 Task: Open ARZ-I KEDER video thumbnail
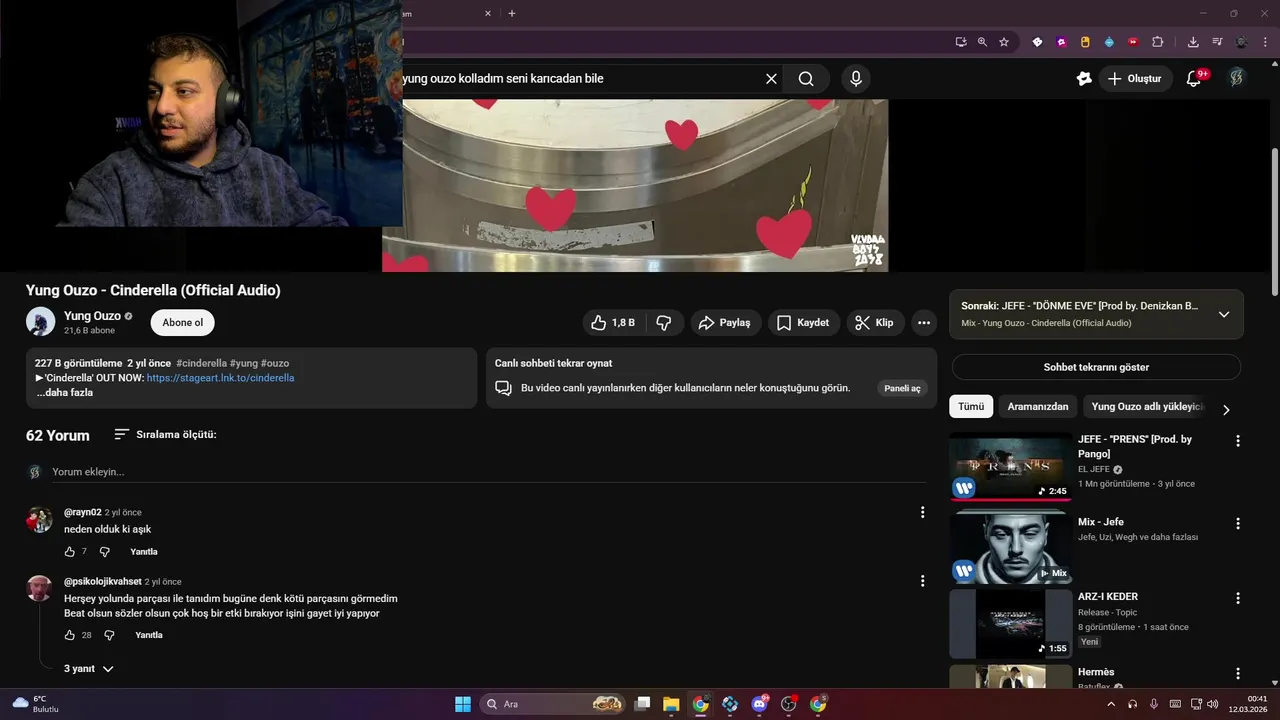(x=1010, y=624)
